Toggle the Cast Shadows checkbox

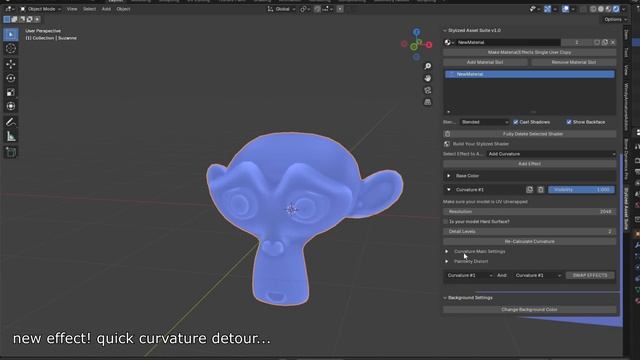click(516, 122)
